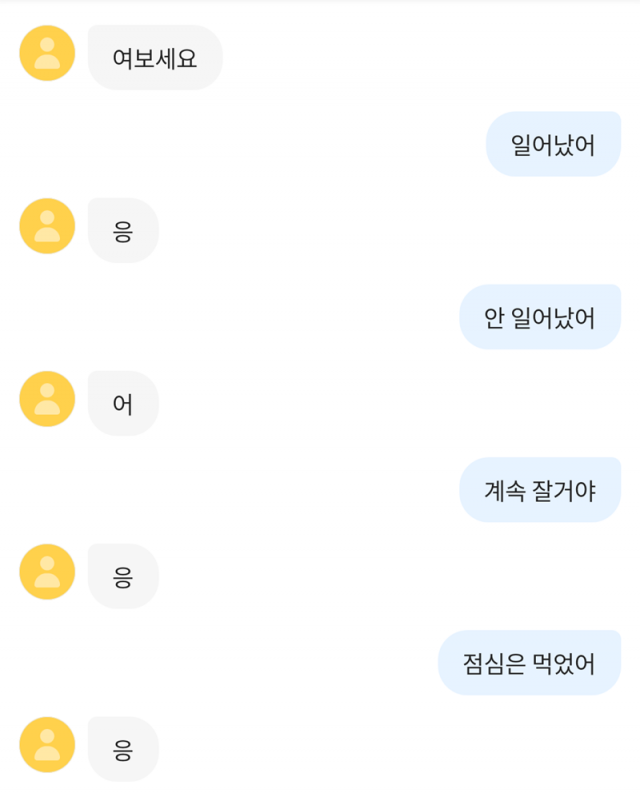Select the first blue sent message bubble
640x797 pixels.
click(553, 144)
